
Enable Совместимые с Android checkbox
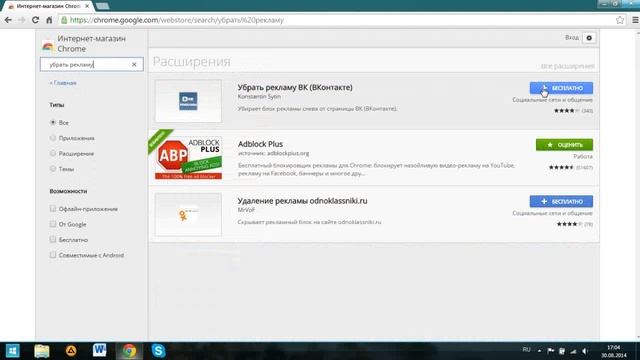tap(53, 255)
